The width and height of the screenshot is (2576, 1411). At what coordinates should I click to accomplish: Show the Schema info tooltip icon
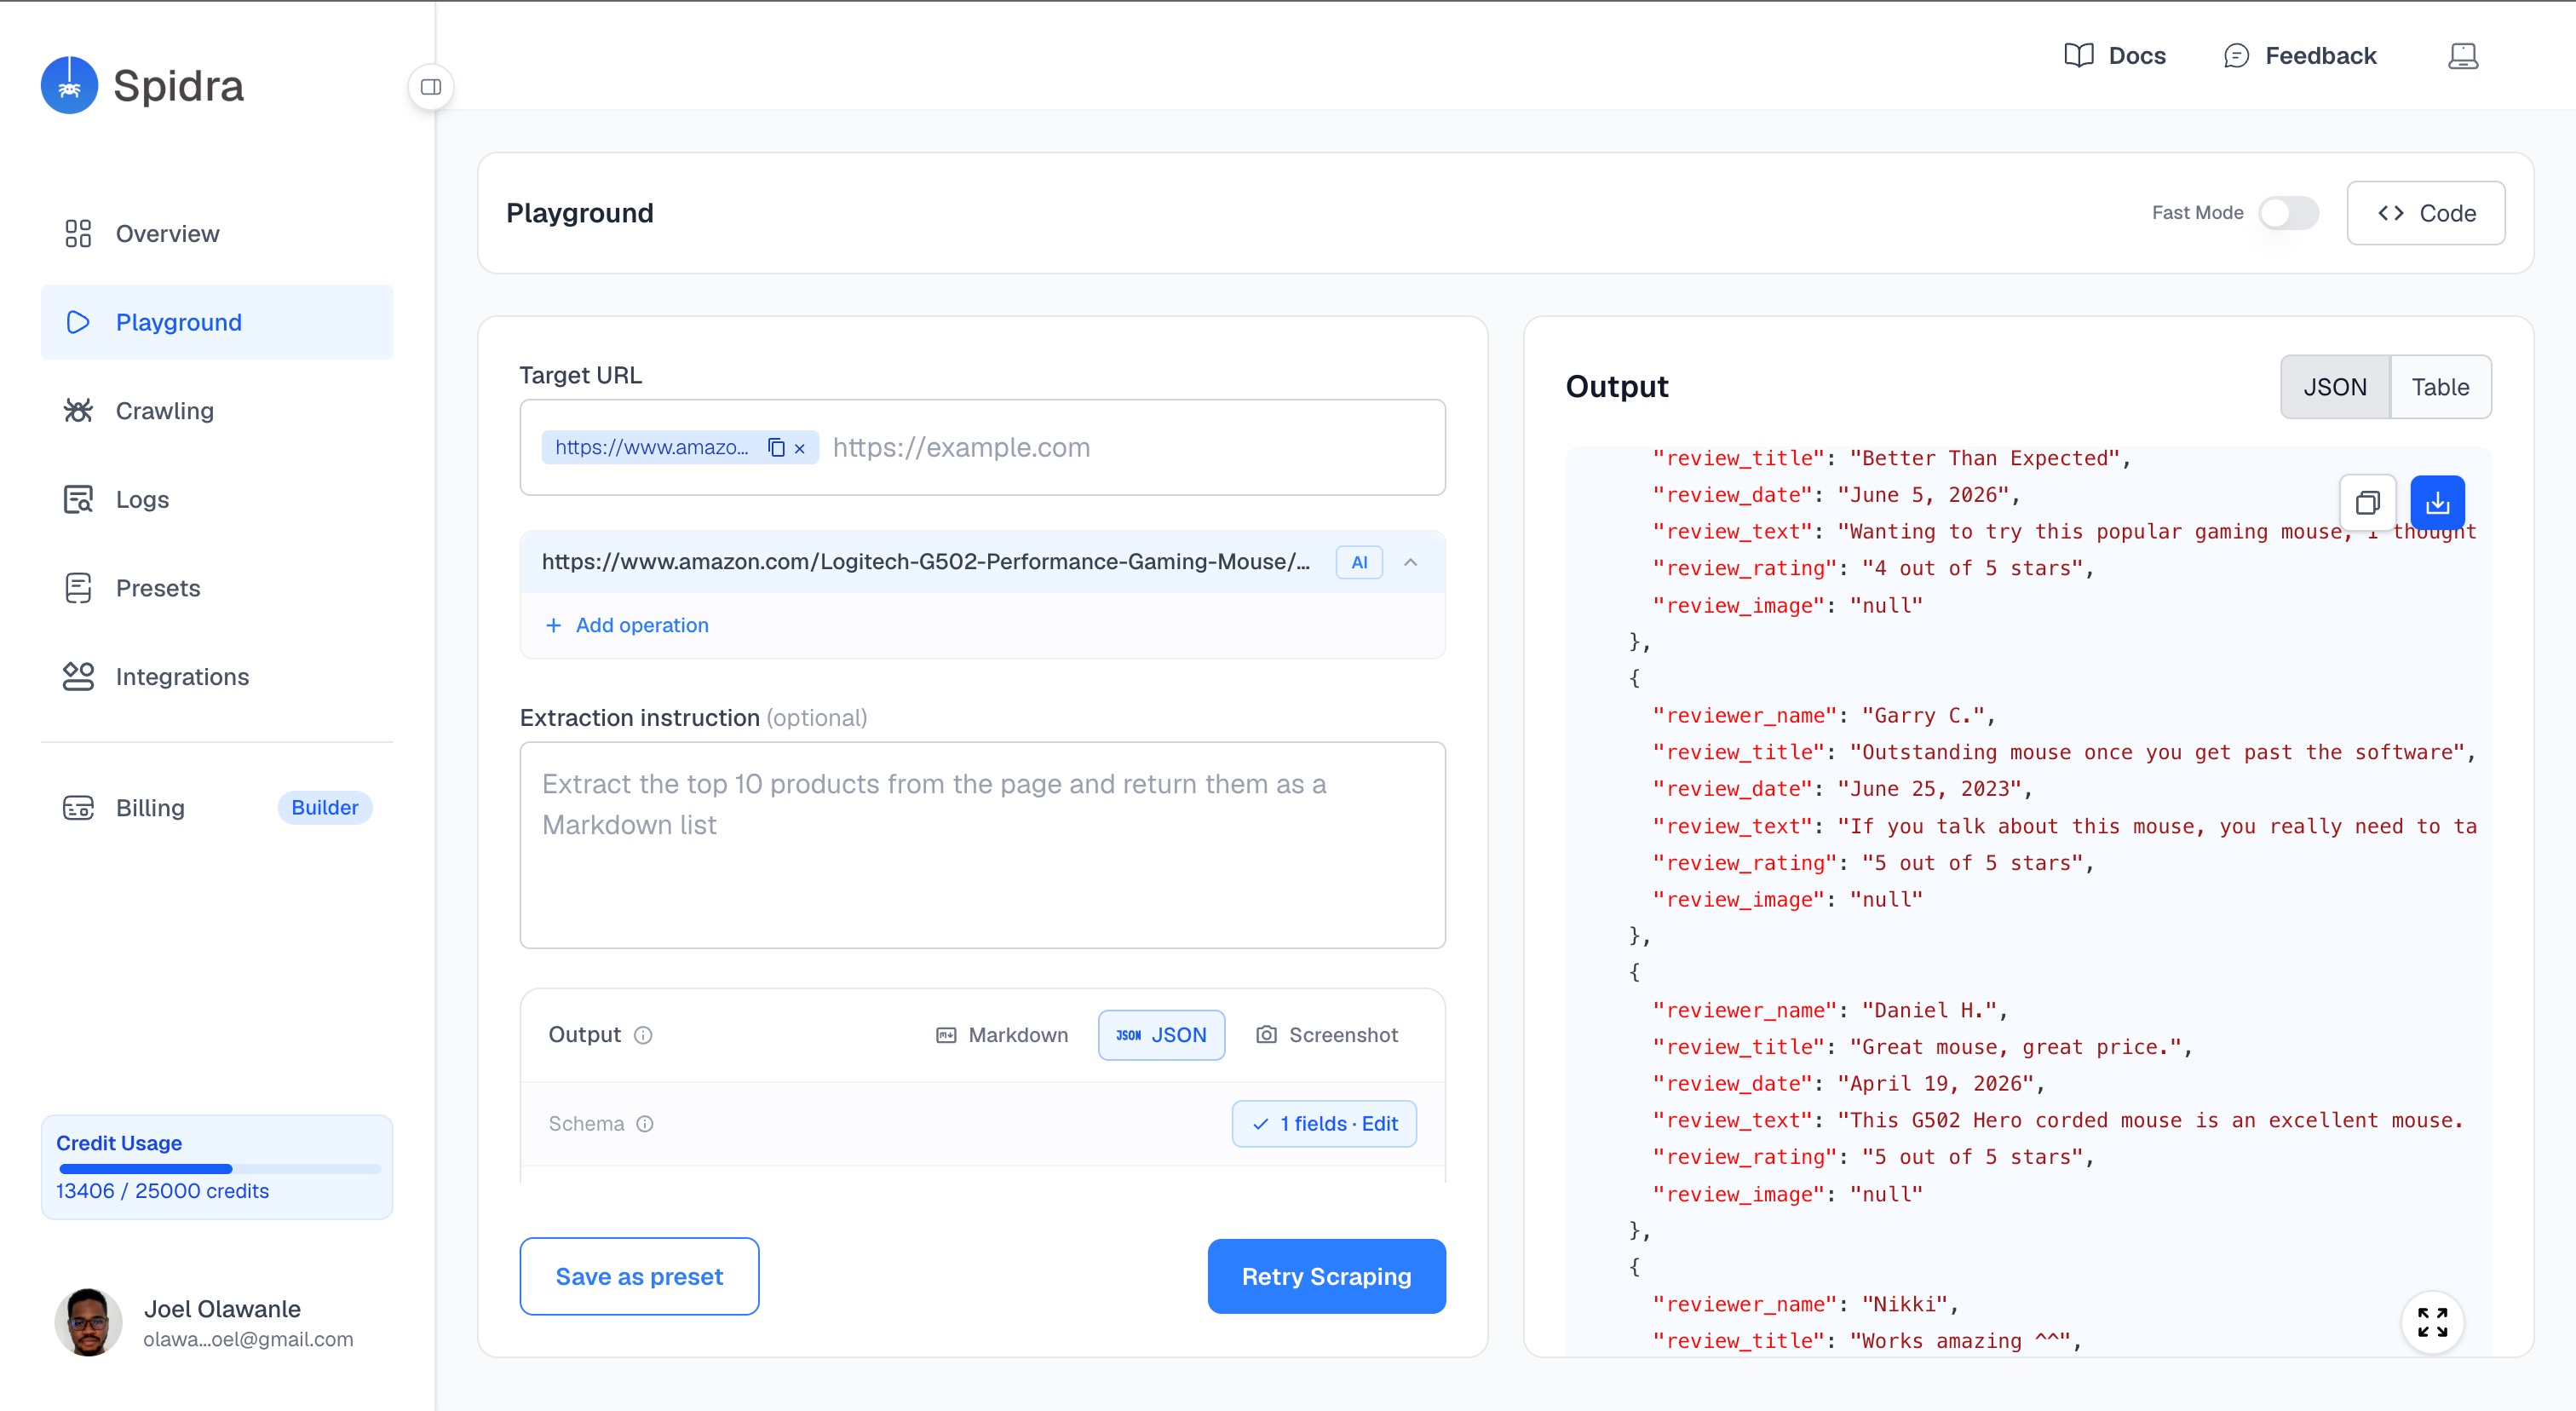tap(646, 1125)
